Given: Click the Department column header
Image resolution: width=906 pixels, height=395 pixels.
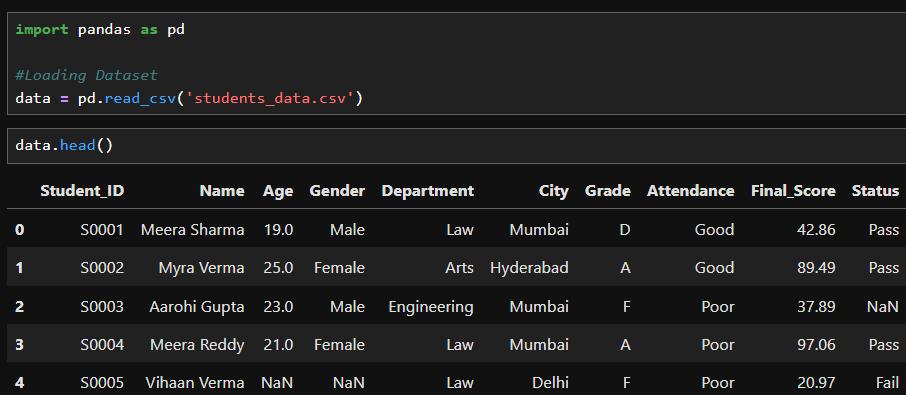Looking at the screenshot, I should 428,191.
